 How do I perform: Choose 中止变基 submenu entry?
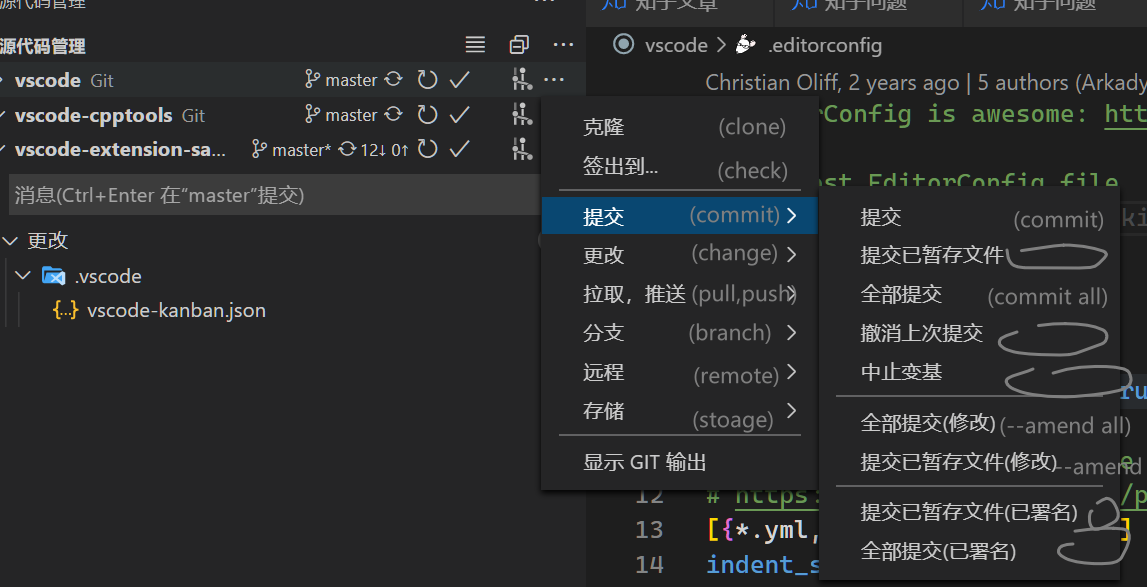969,373
